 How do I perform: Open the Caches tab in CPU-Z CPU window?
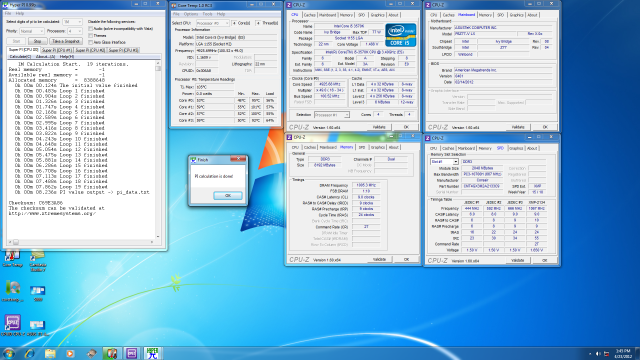[309, 15]
